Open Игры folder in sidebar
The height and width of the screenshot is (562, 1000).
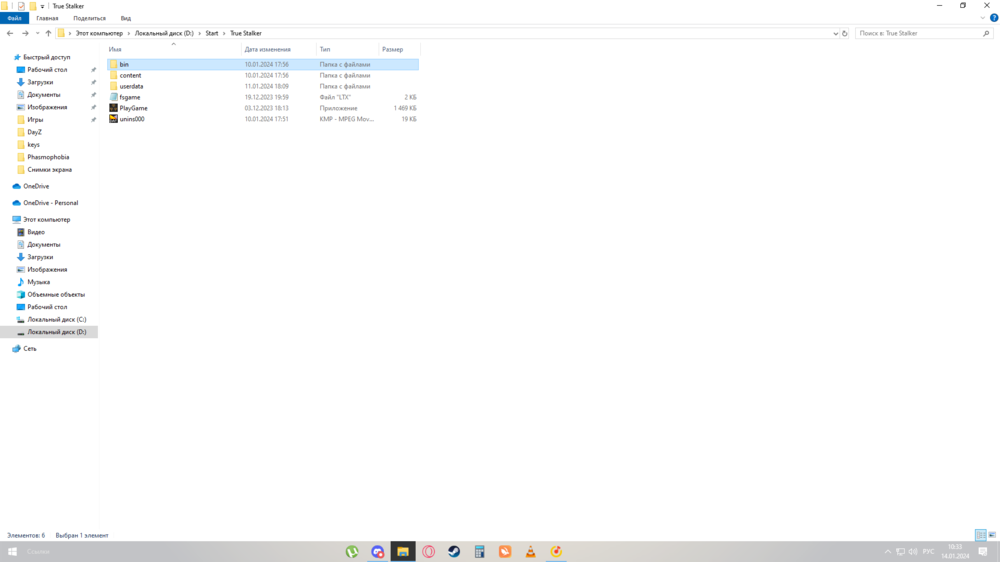(35, 120)
